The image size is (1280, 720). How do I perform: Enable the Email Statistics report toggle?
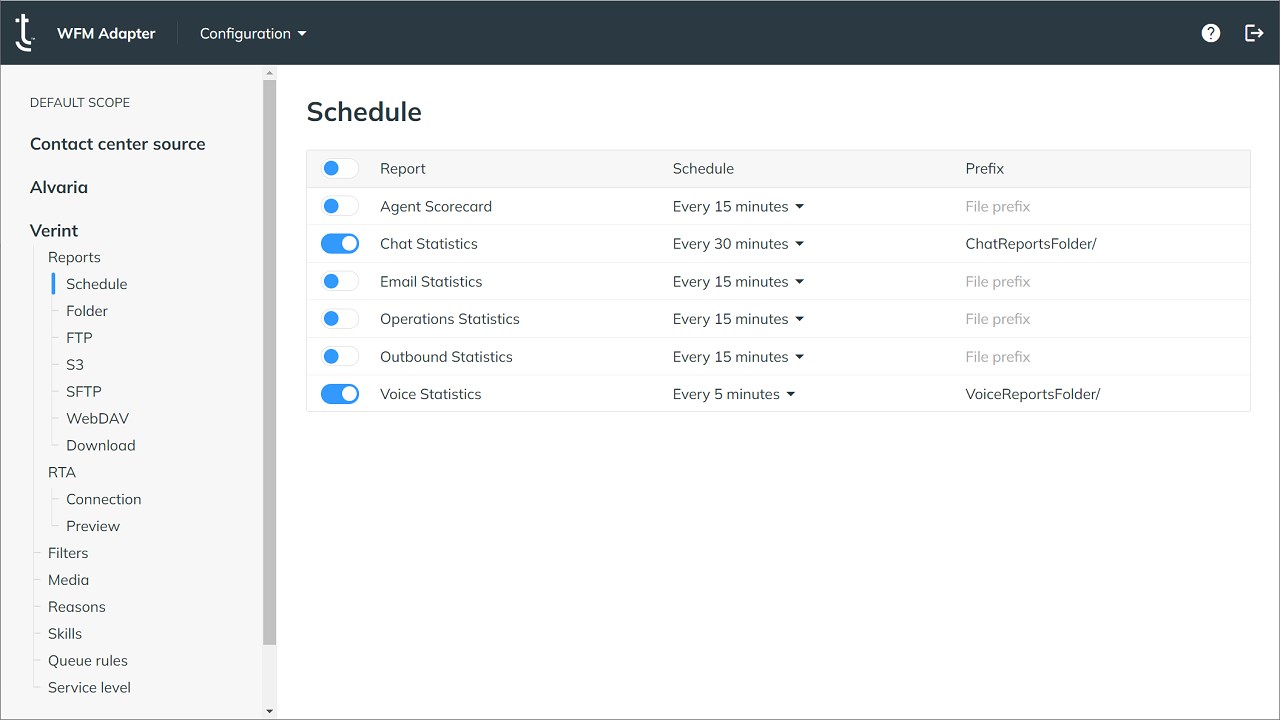point(339,282)
